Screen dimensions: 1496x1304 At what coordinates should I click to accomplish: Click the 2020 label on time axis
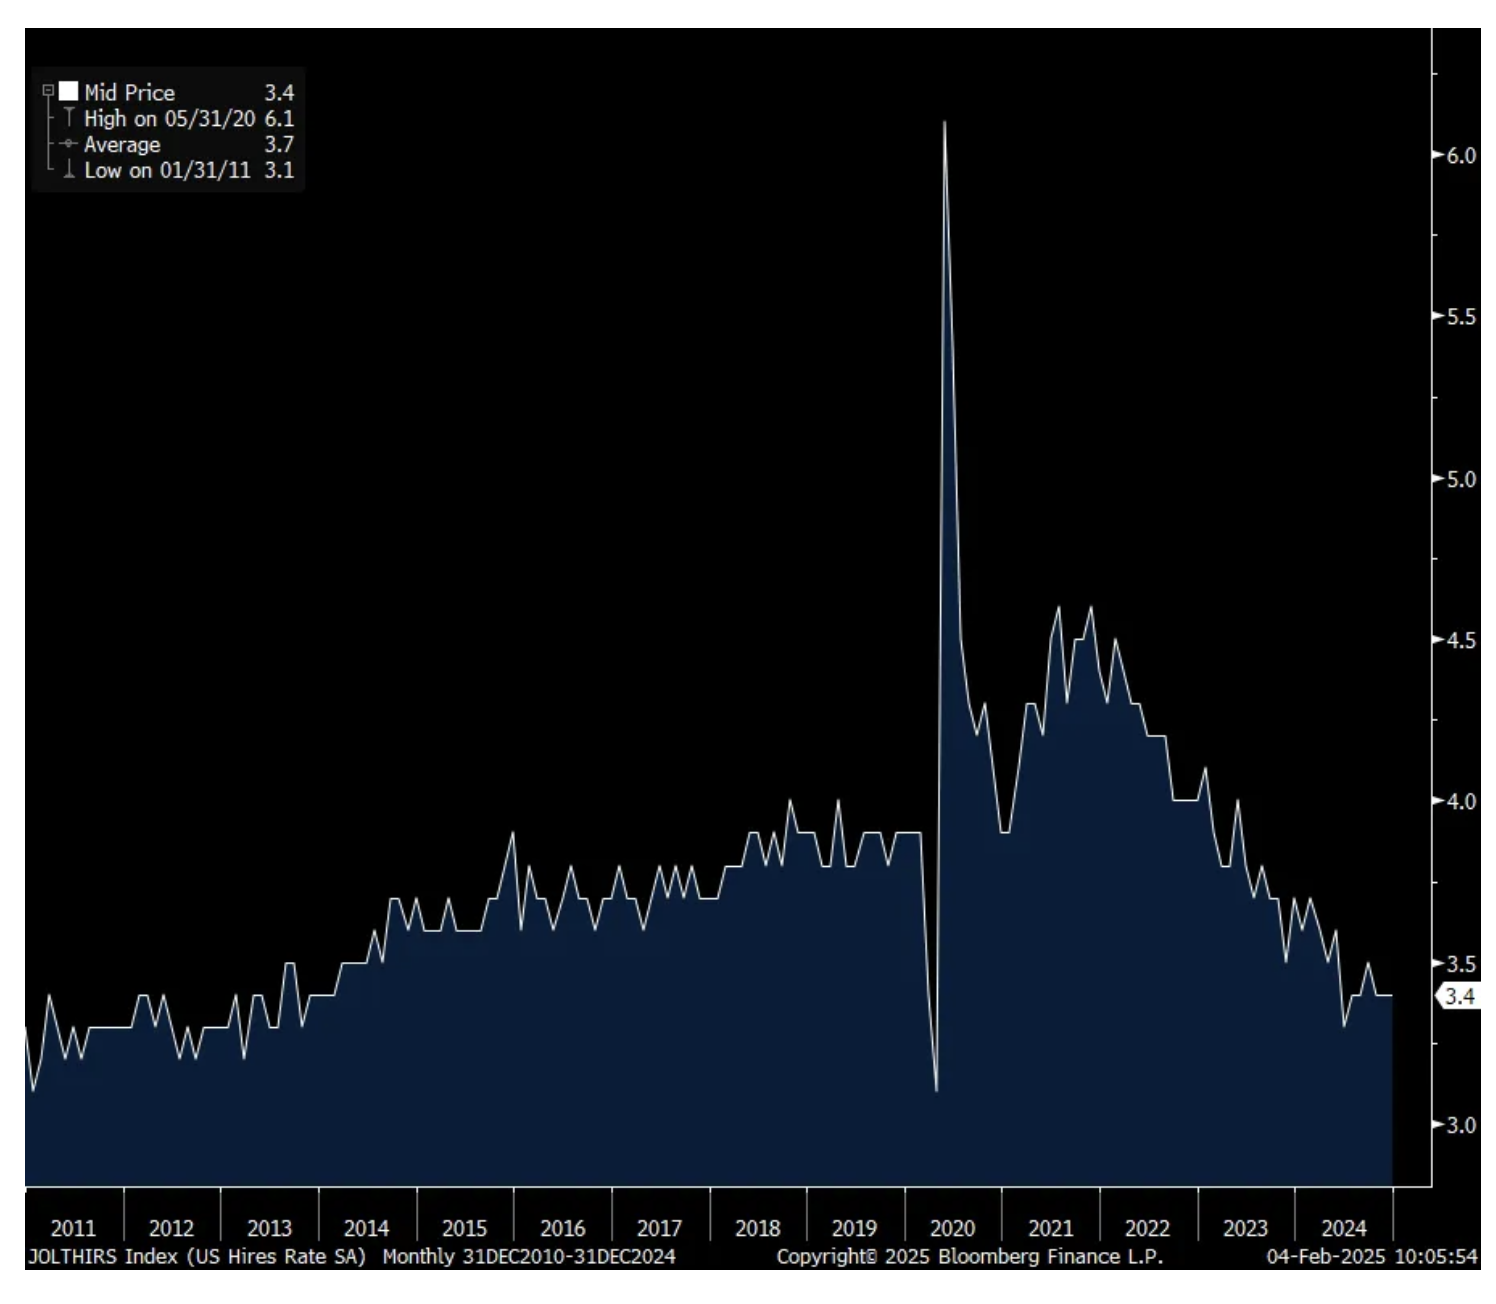coord(952,1228)
